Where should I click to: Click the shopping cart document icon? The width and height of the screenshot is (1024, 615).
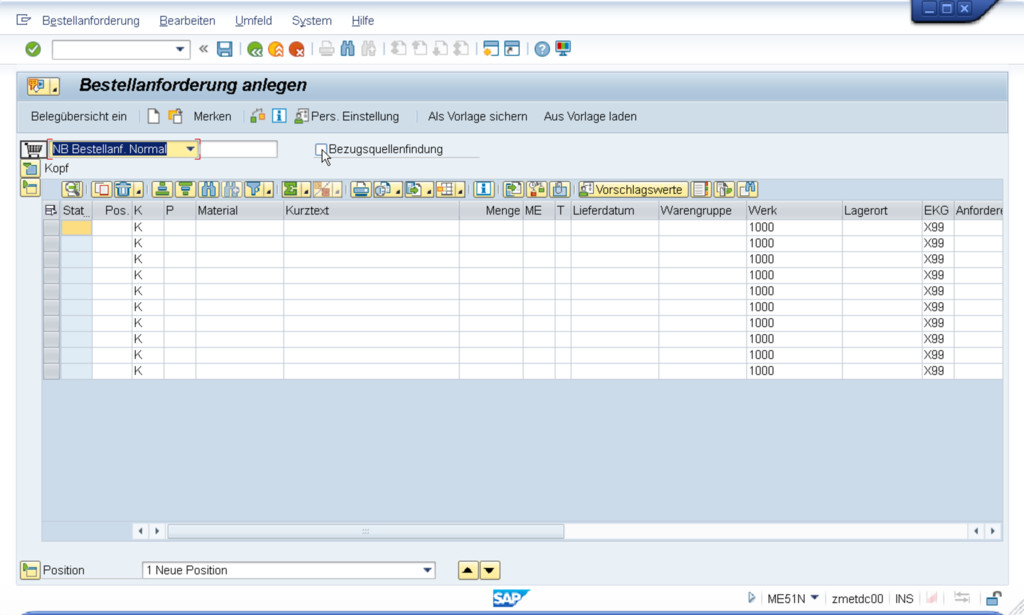33,149
